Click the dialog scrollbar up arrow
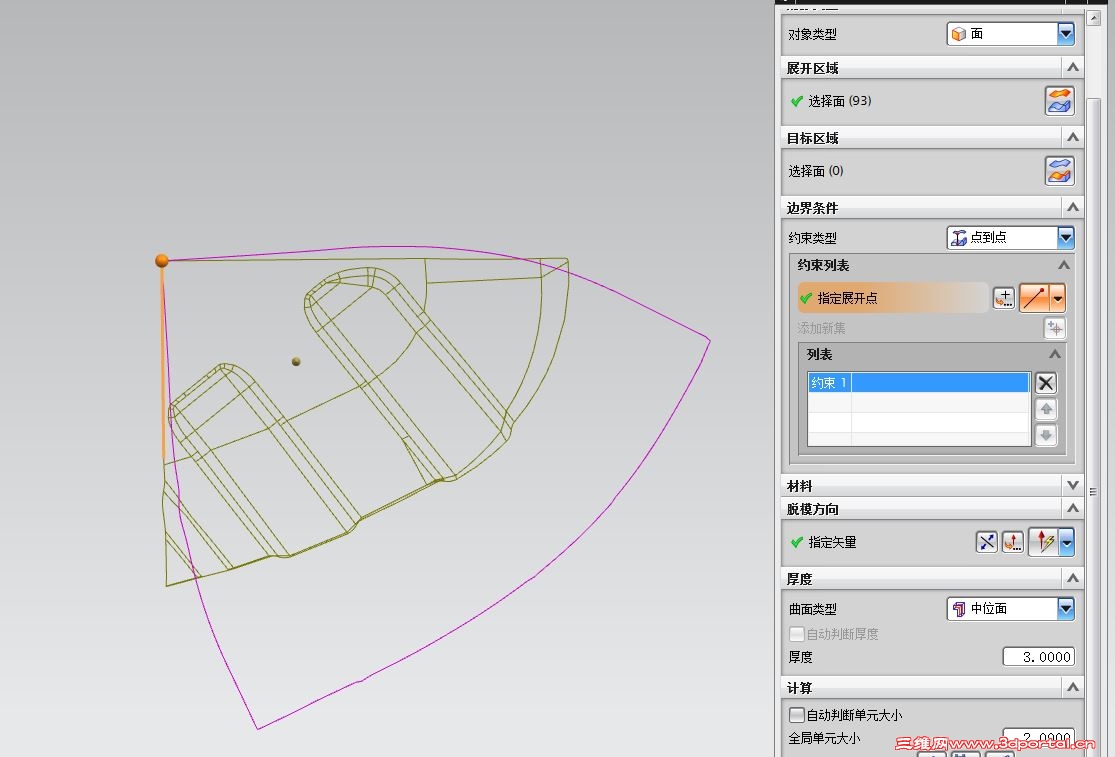Viewport: 1115px width, 757px height. click(1094, 18)
